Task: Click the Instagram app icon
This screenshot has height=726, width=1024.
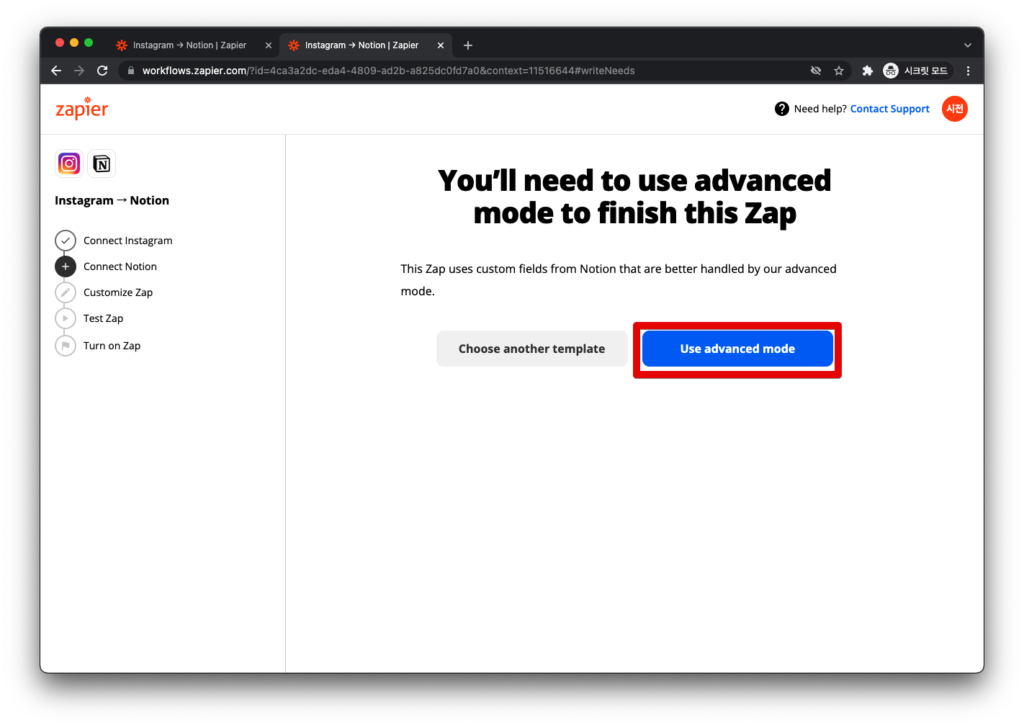Action: 69,163
